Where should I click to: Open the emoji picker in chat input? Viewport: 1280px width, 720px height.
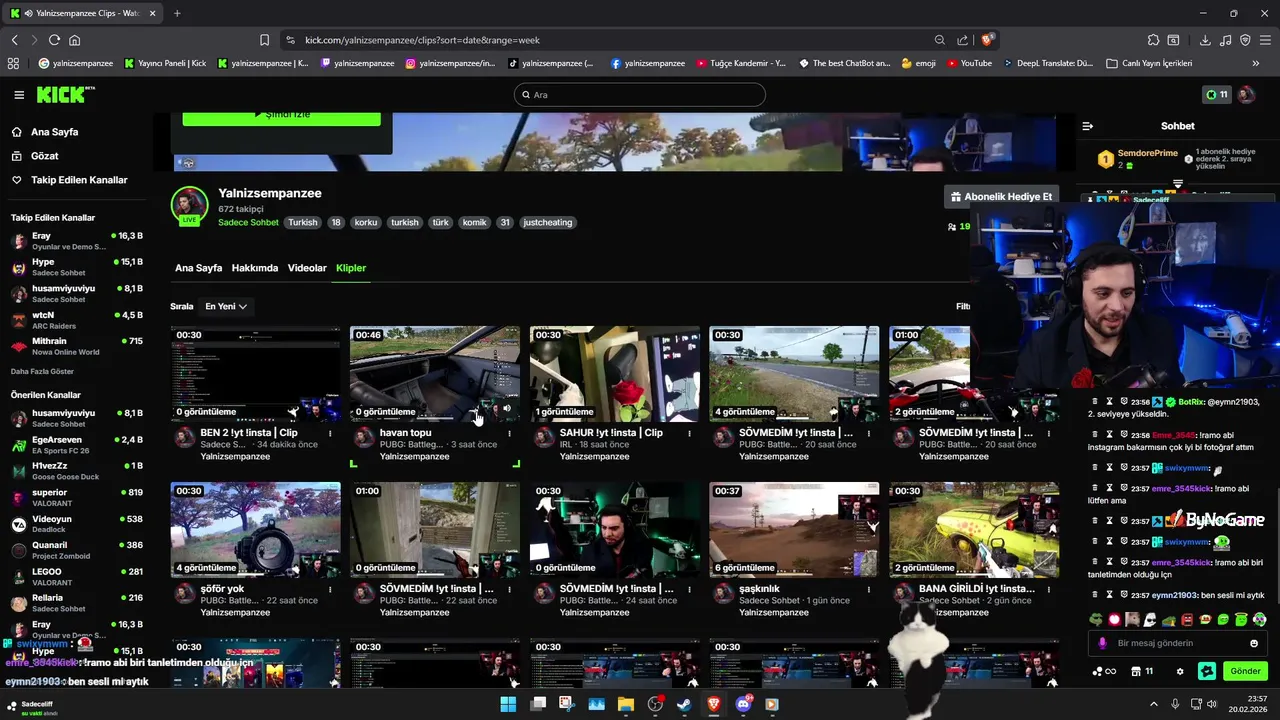pyautogui.click(x=1254, y=643)
